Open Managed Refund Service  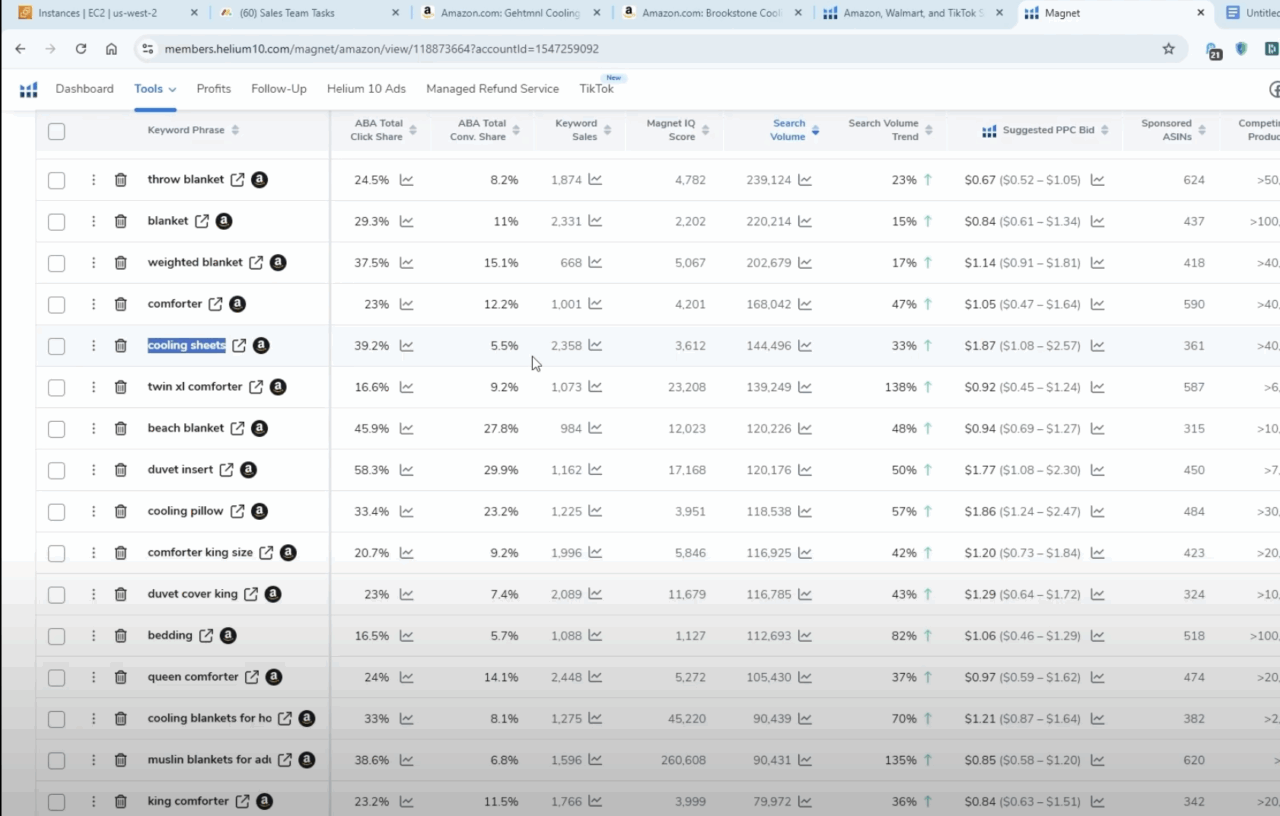click(x=492, y=88)
